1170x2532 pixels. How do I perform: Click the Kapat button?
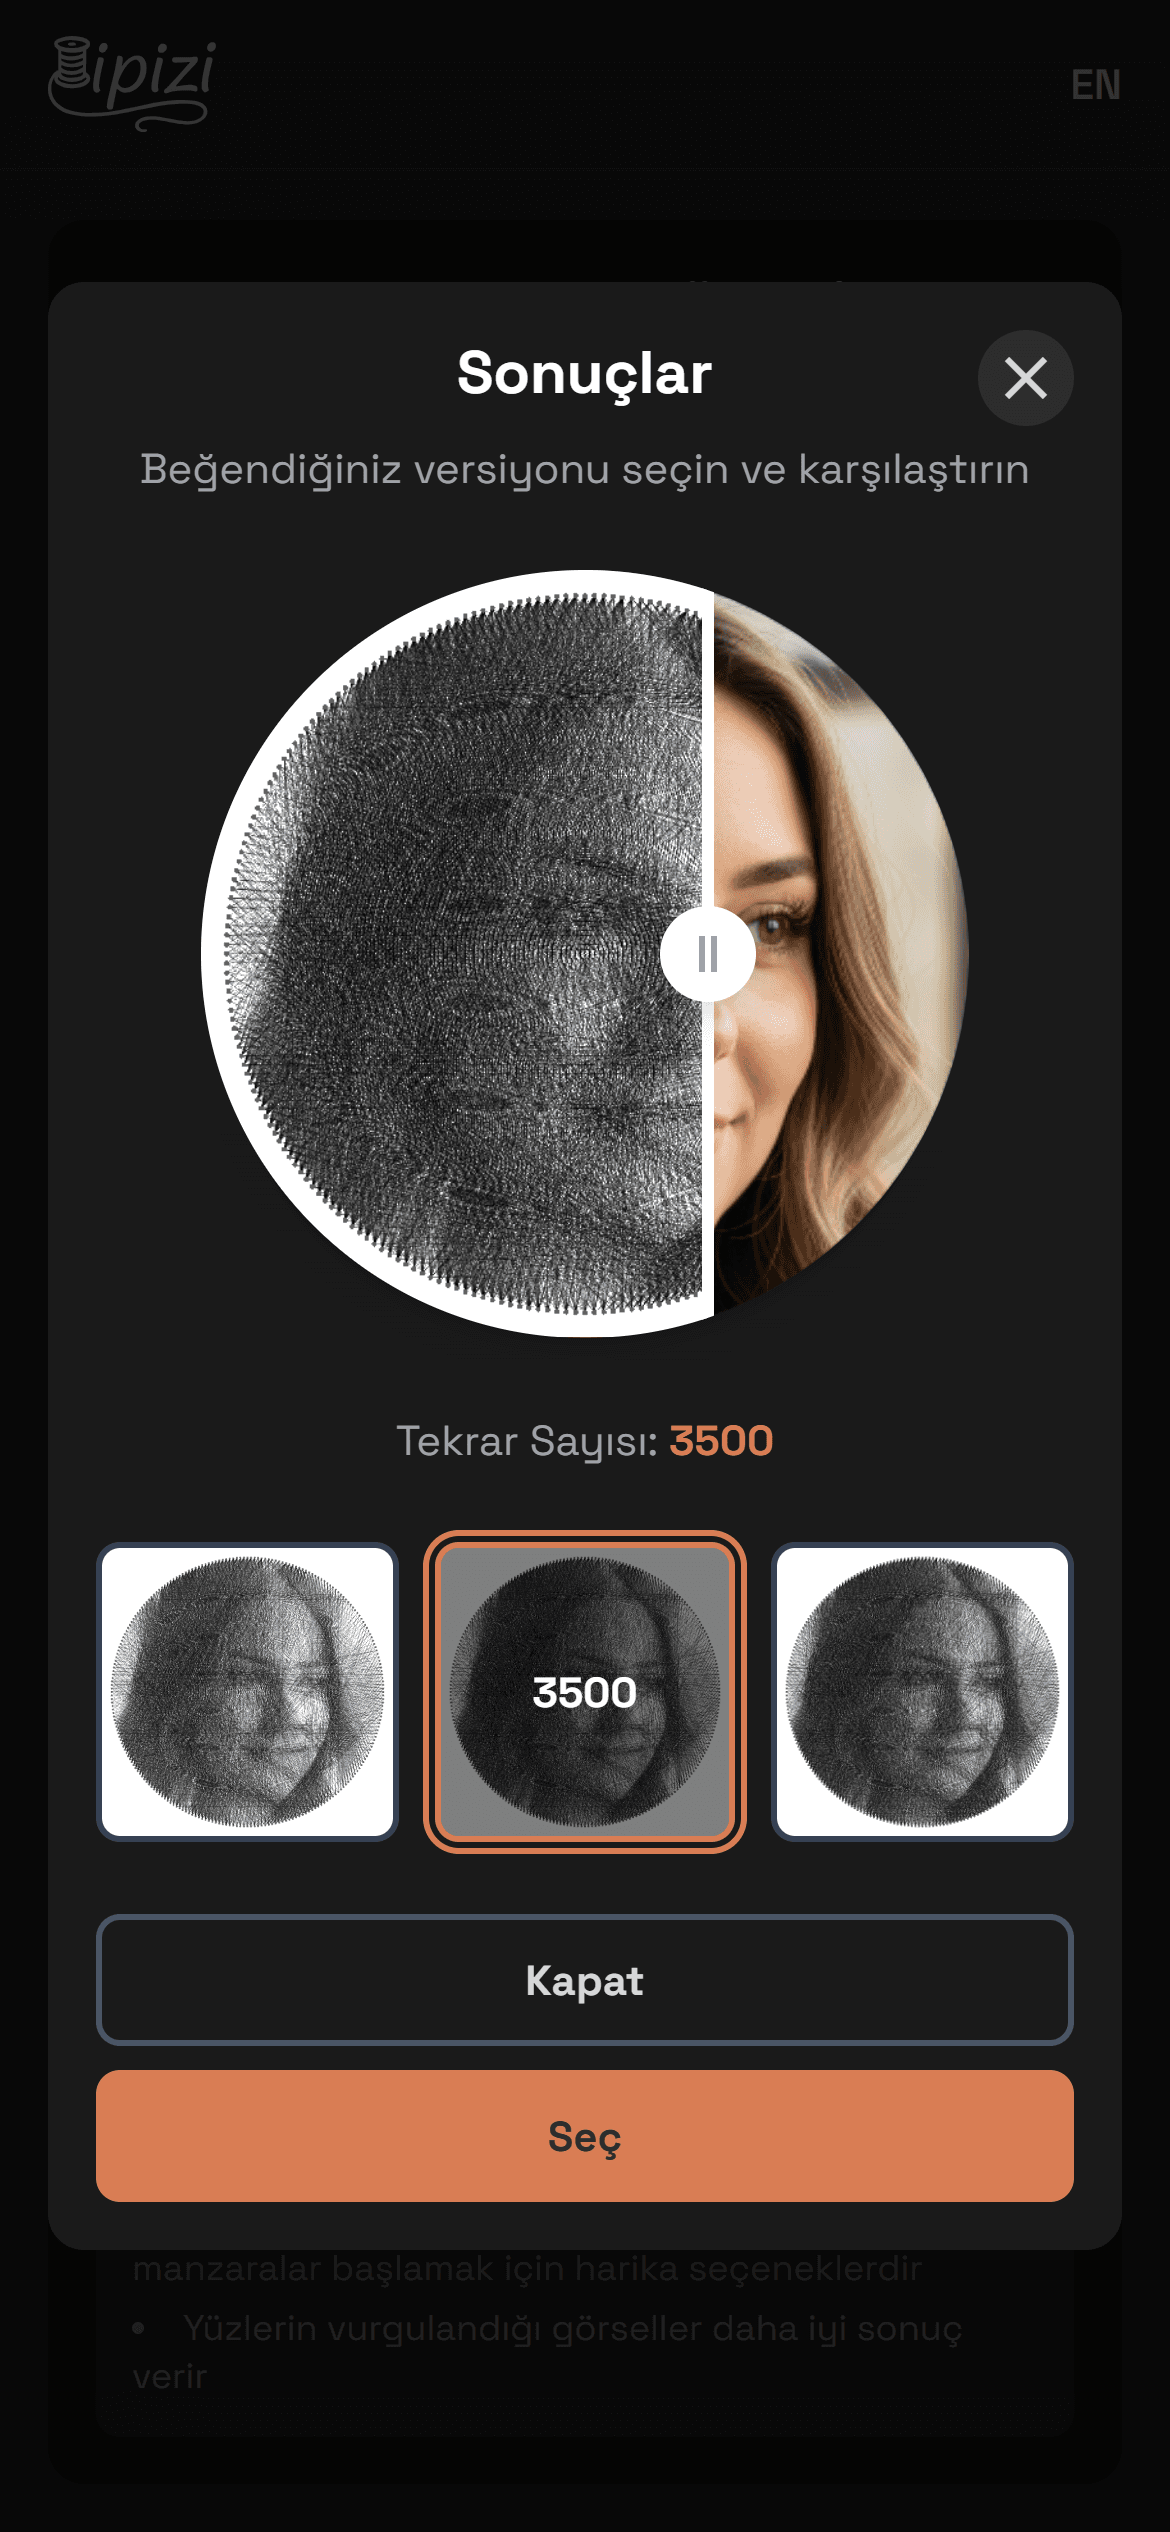point(585,1980)
